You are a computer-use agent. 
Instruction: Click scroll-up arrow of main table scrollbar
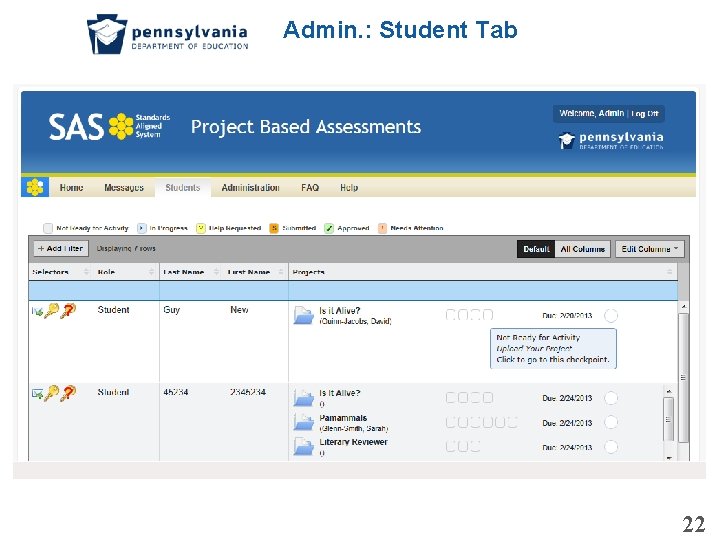(683, 306)
